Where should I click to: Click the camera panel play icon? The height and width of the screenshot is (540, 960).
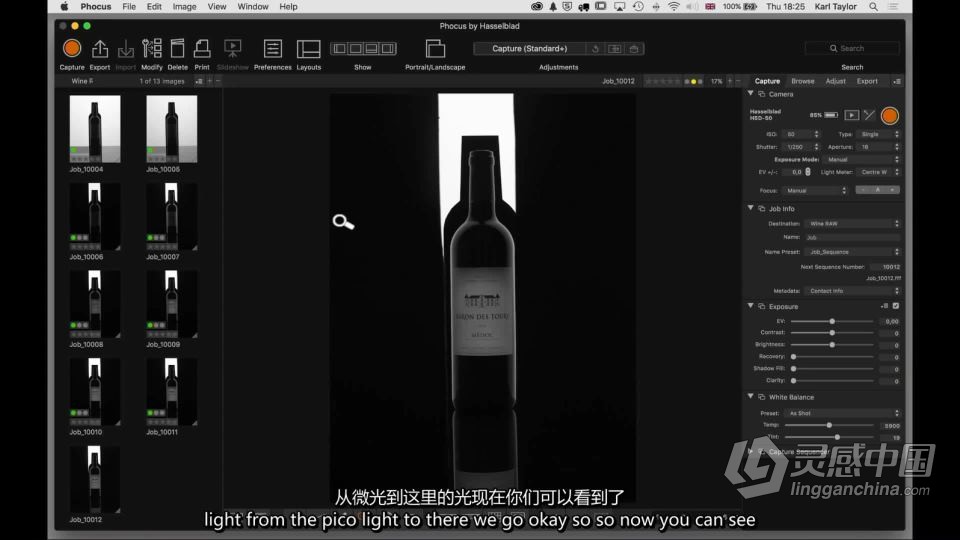point(851,115)
